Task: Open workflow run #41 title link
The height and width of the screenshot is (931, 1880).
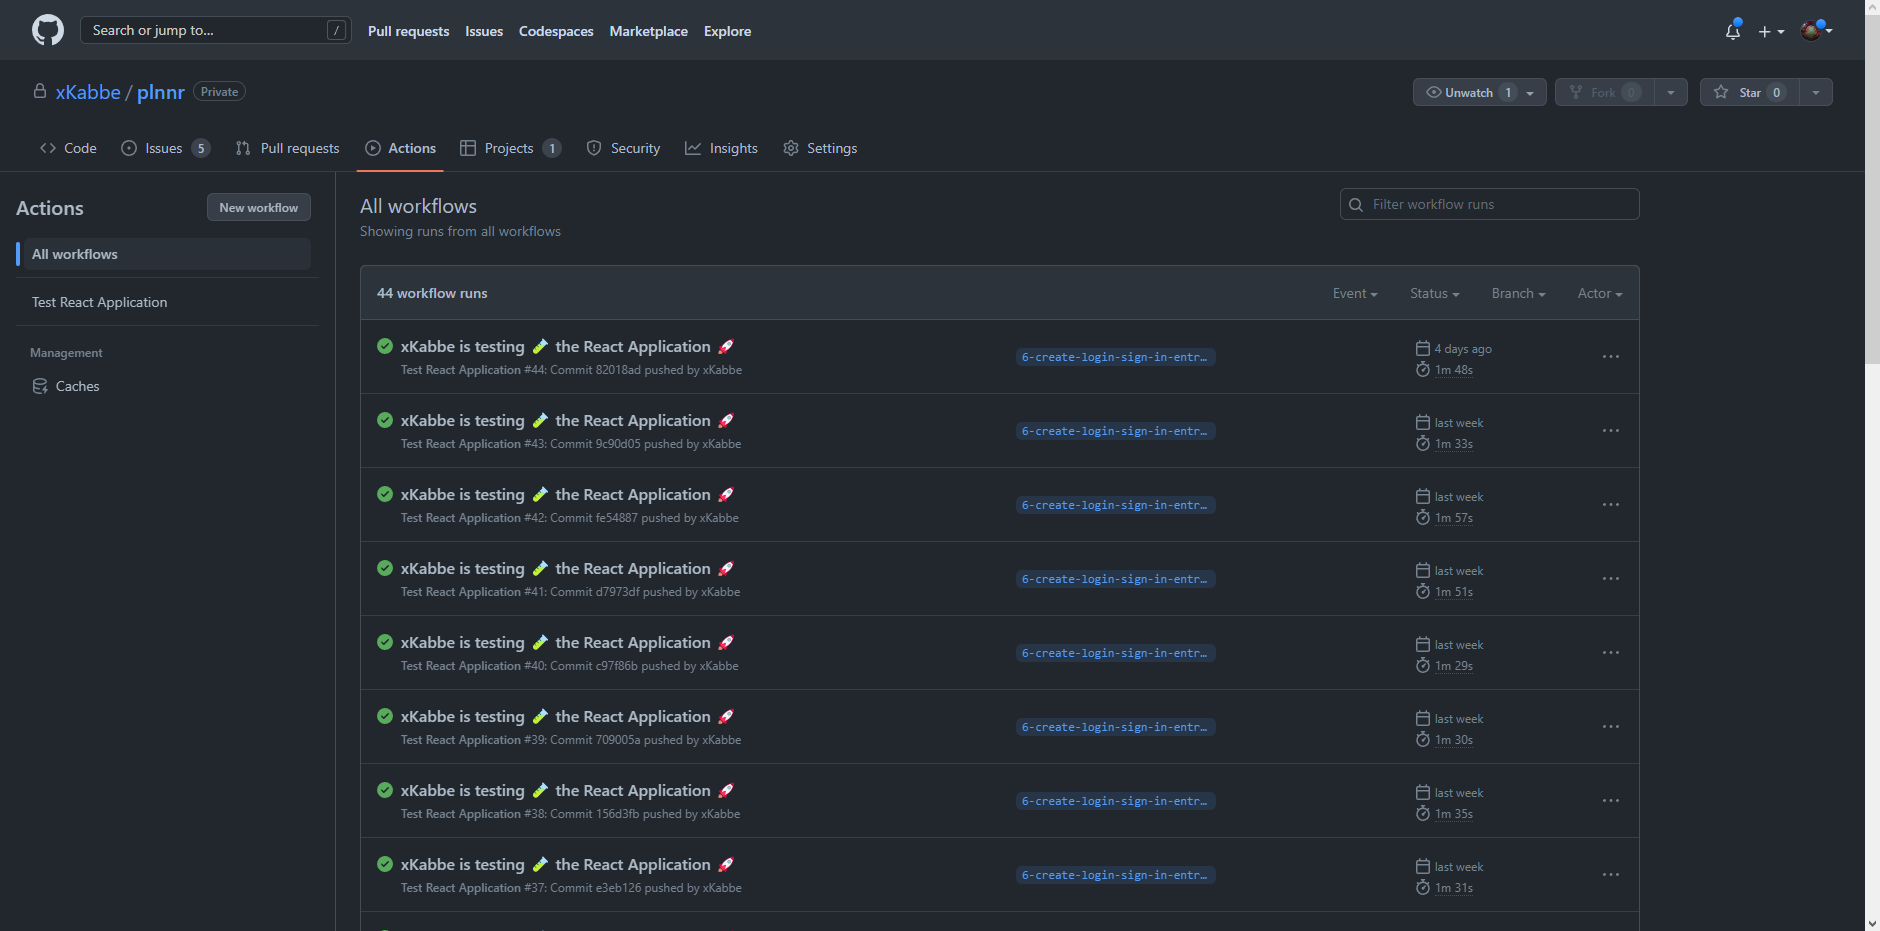Action: (x=567, y=568)
